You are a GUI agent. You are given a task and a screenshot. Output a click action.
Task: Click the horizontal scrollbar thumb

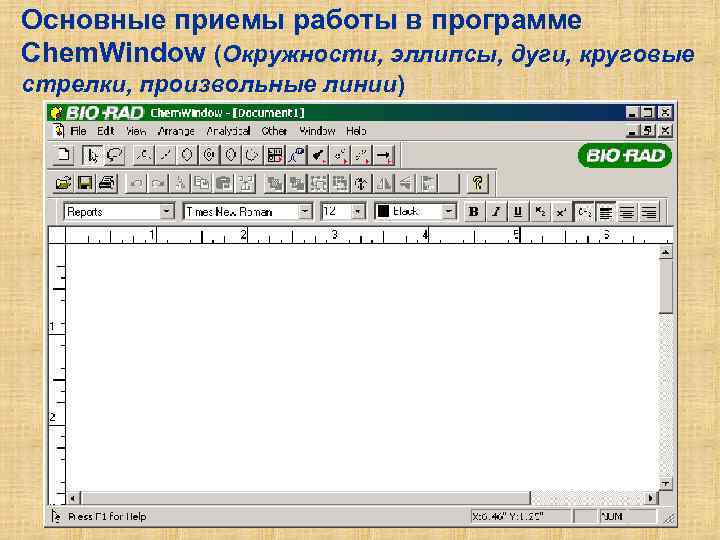(x=306, y=498)
